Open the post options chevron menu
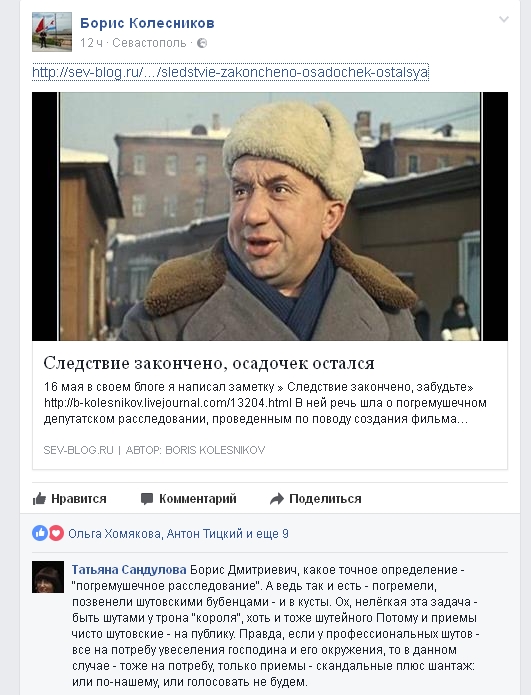Viewport: 531px width, 695px height. (504, 20)
